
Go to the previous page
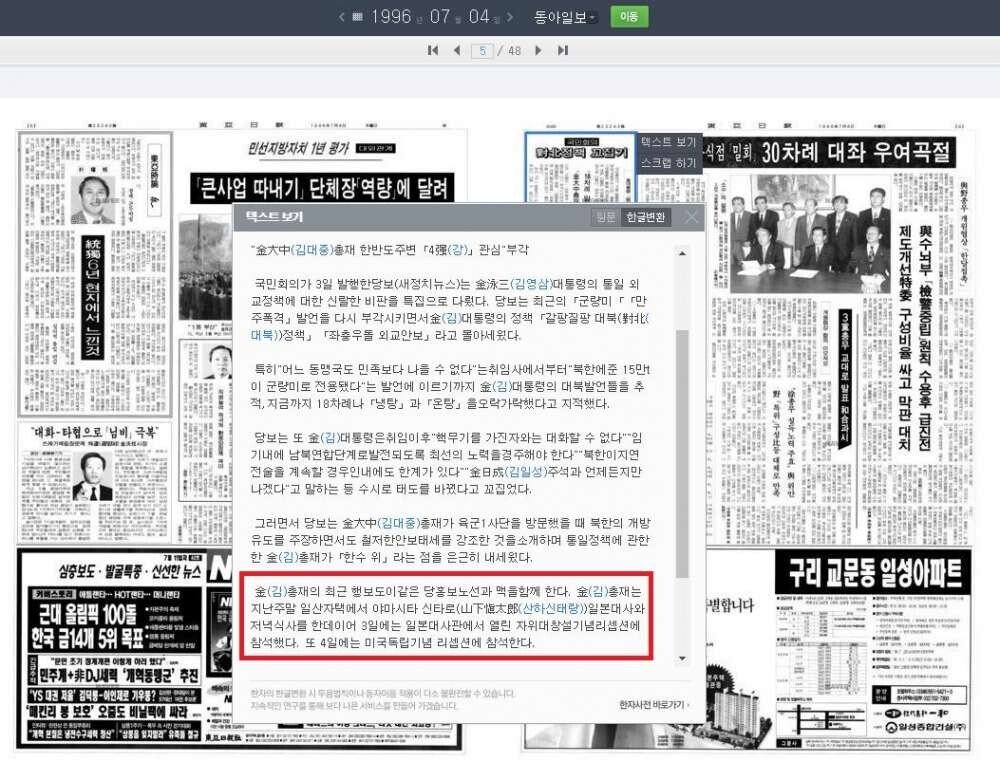(457, 50)
